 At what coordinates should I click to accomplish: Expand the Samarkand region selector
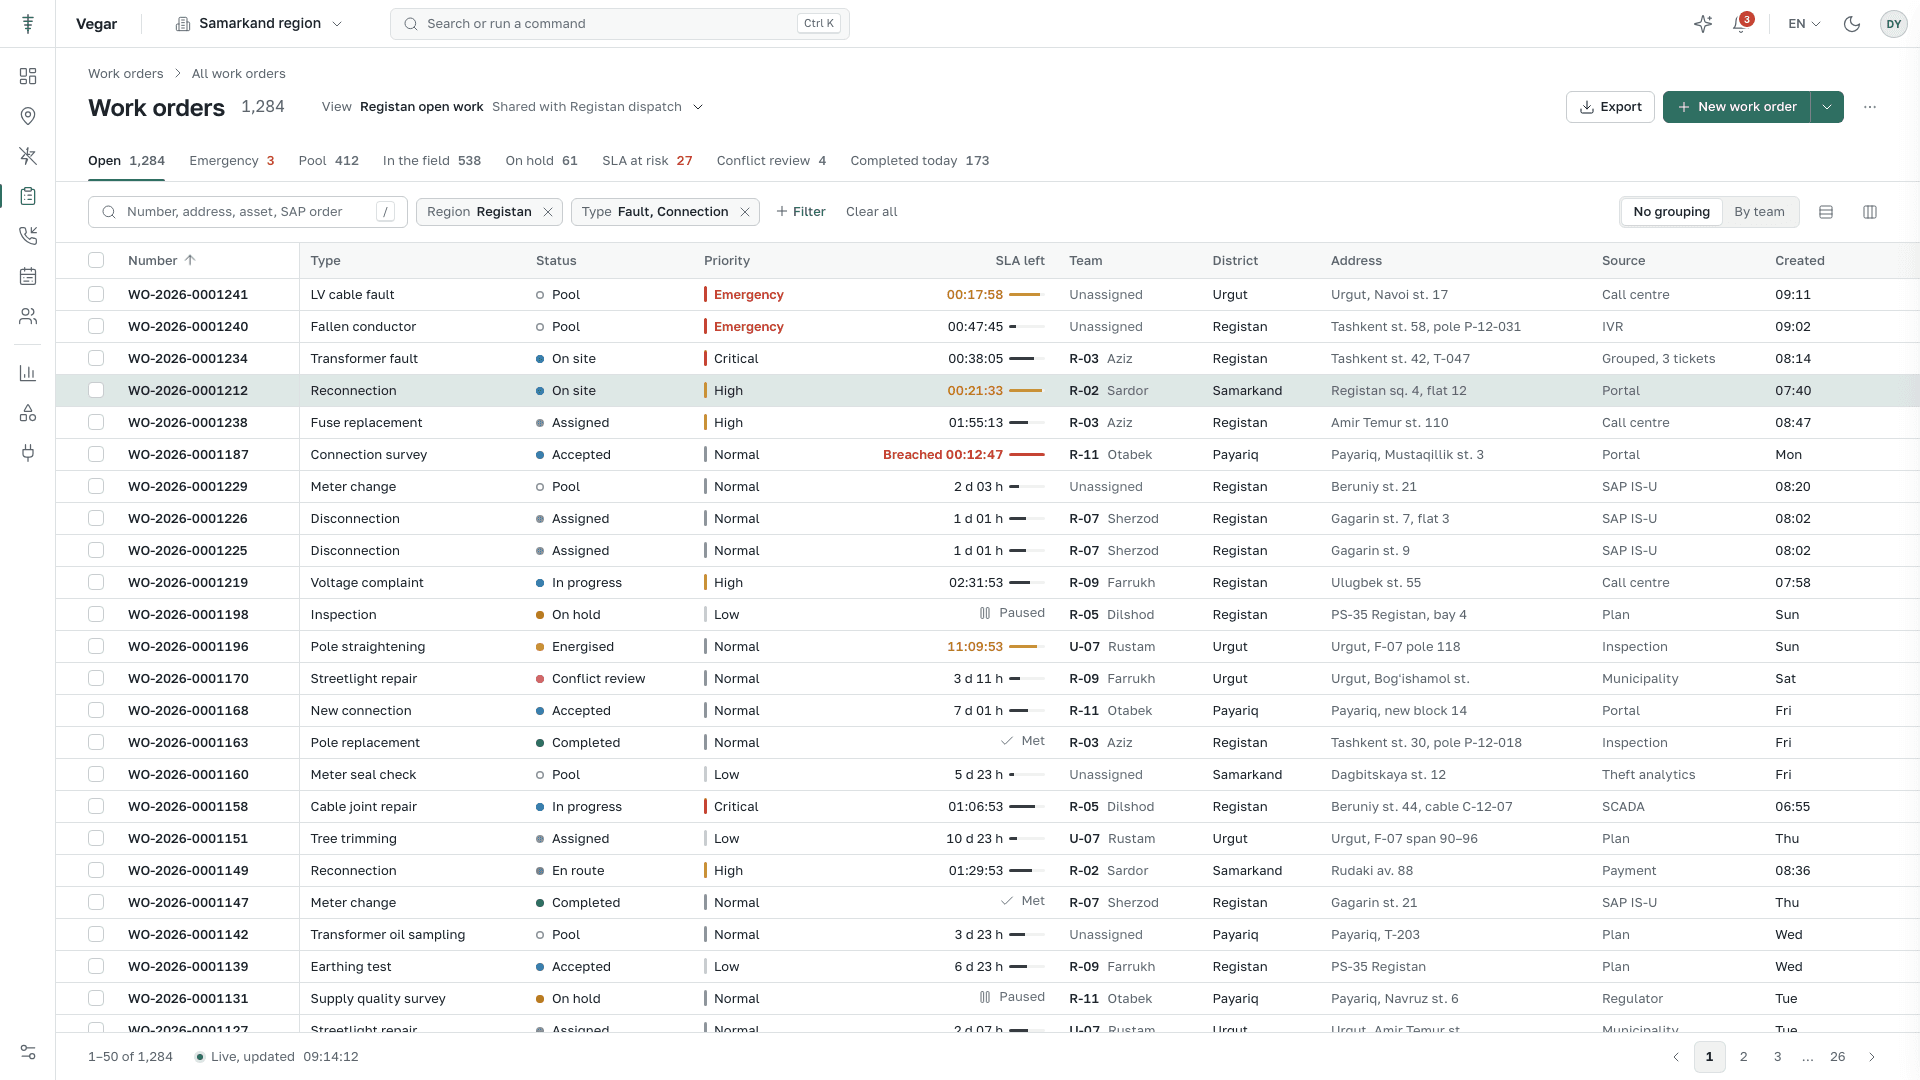click(259, 24)
